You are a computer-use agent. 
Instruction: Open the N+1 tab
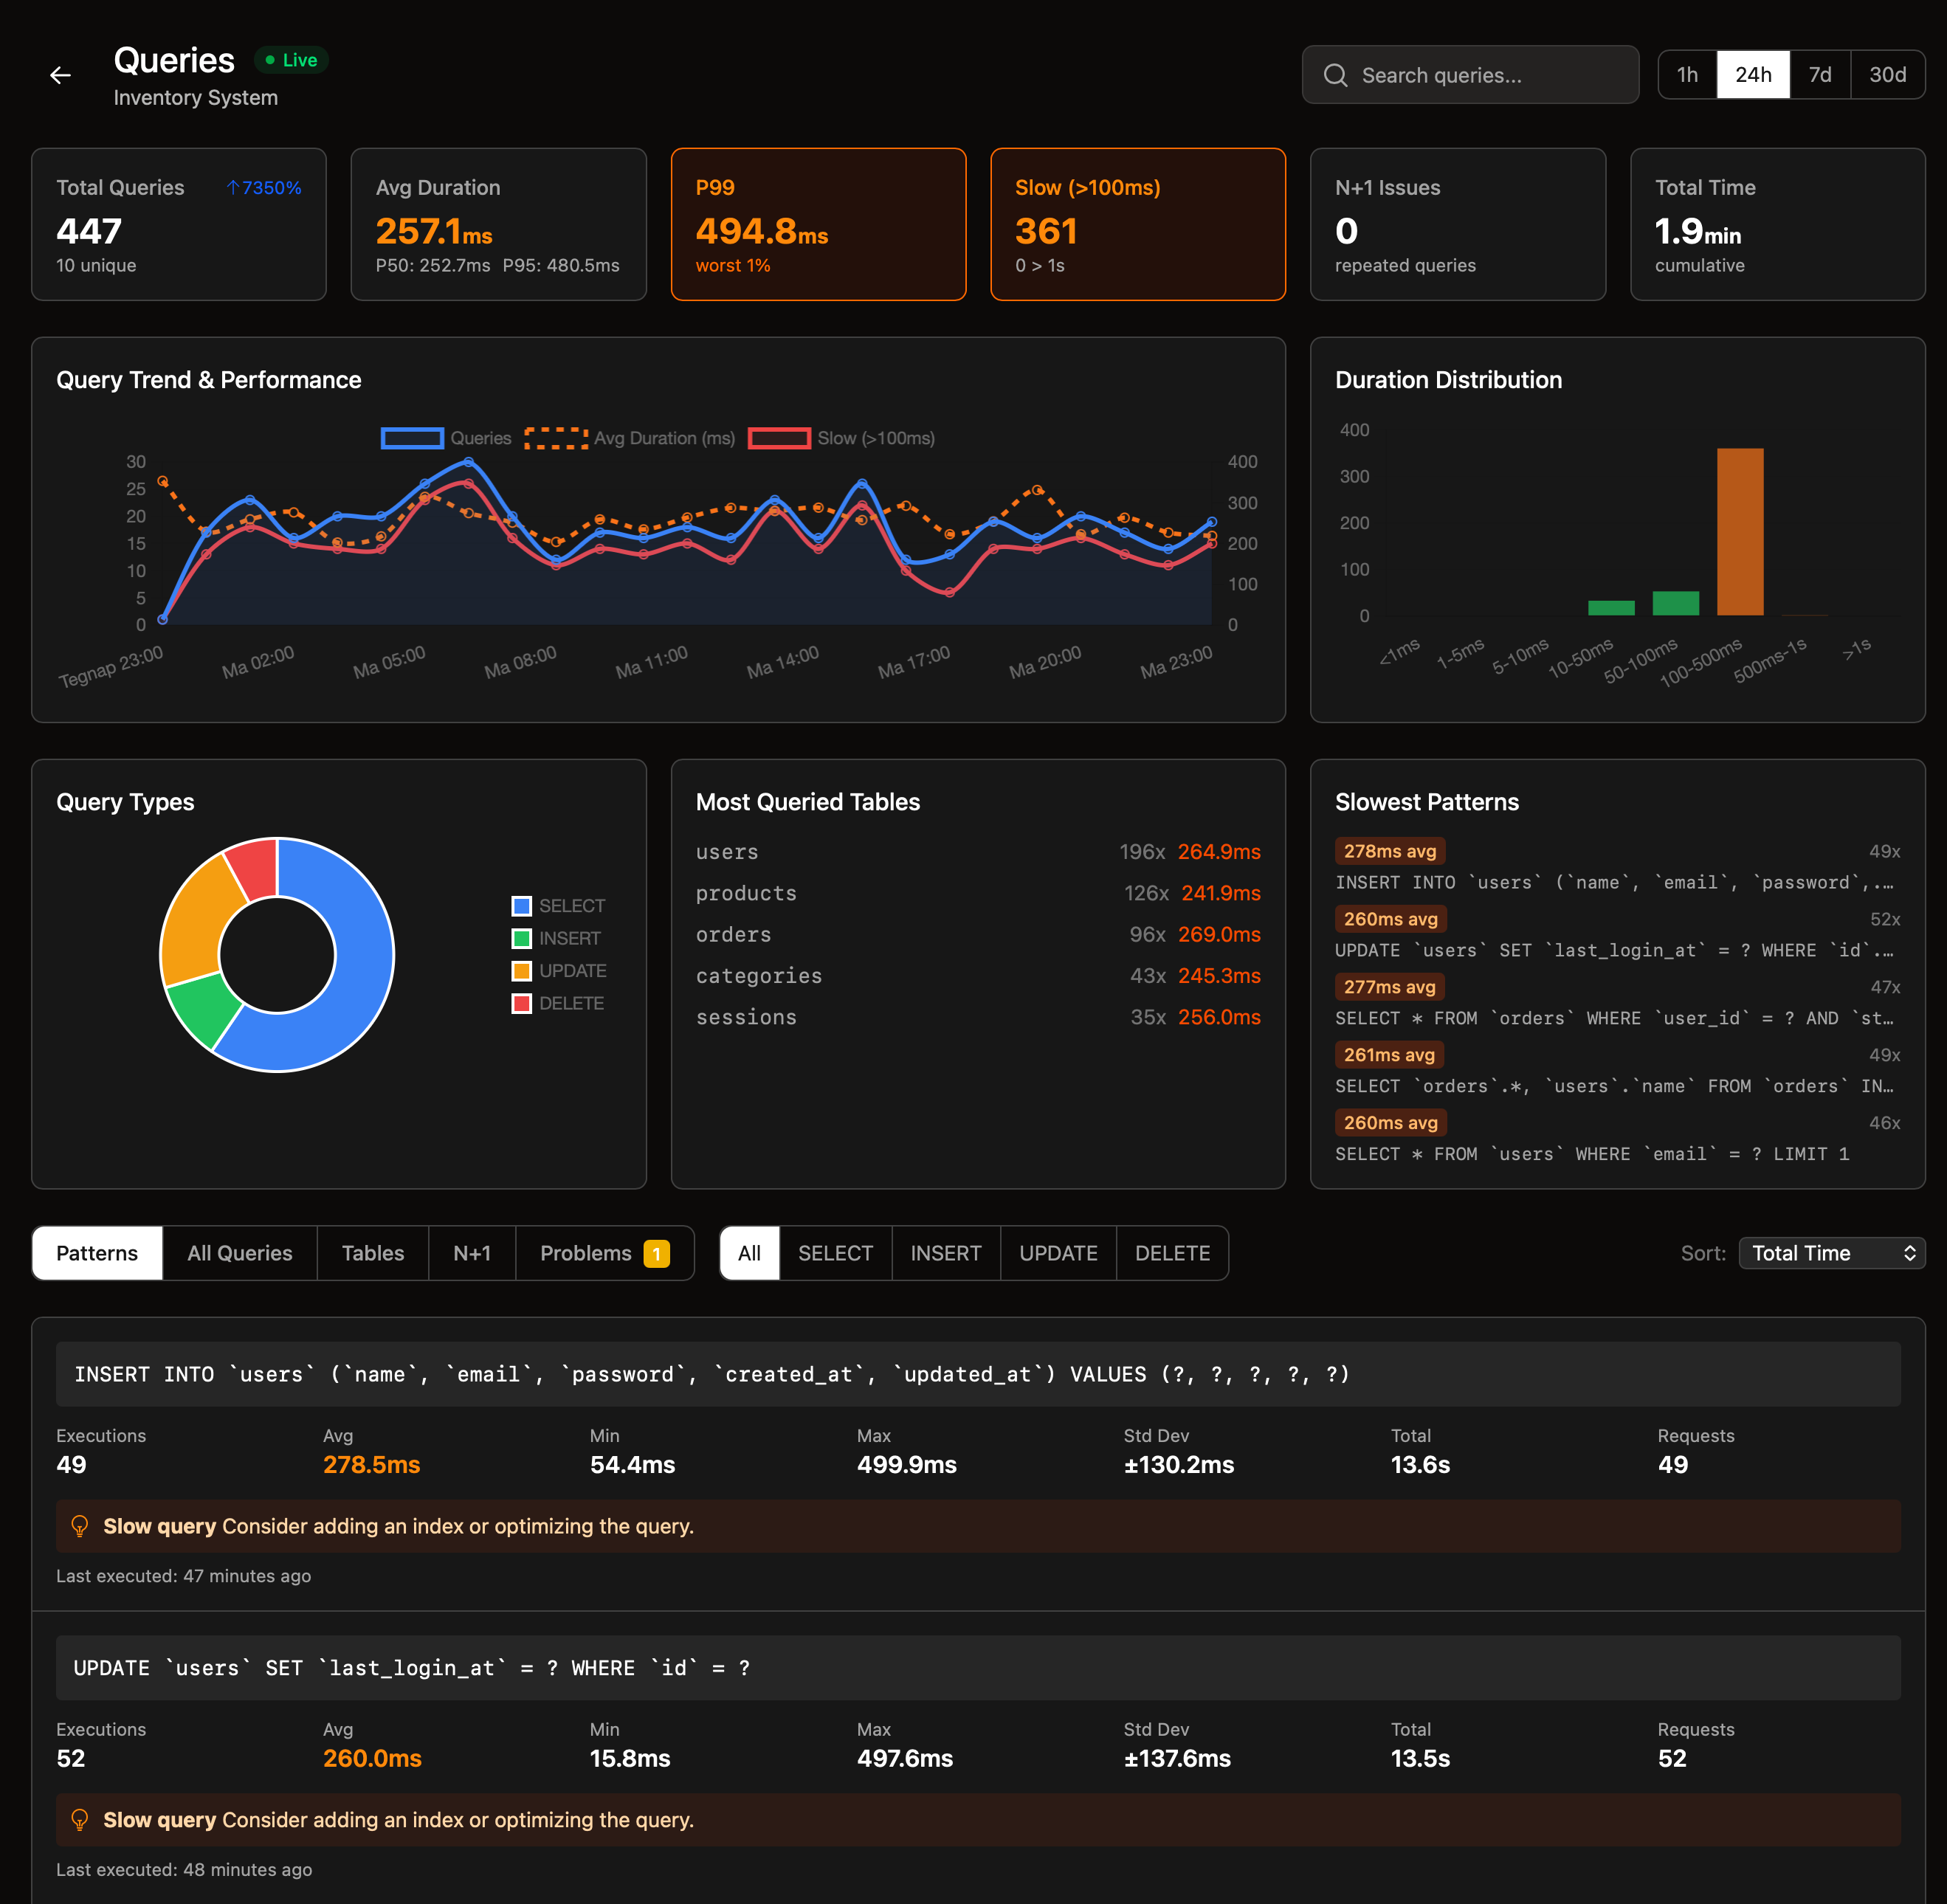[472, 1252]
